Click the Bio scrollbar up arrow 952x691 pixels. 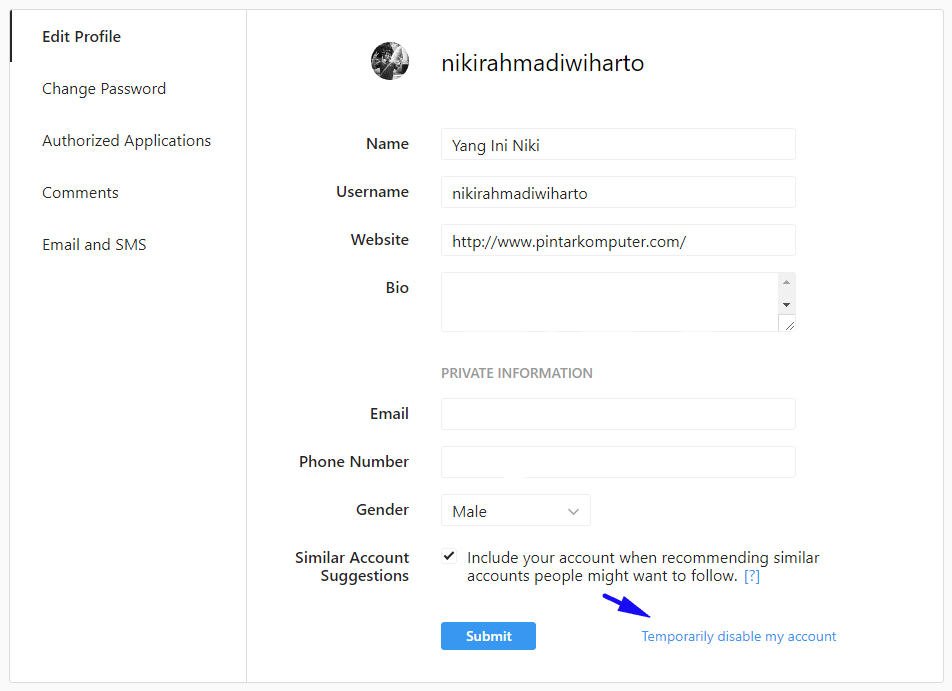click(x=786, y=282)
